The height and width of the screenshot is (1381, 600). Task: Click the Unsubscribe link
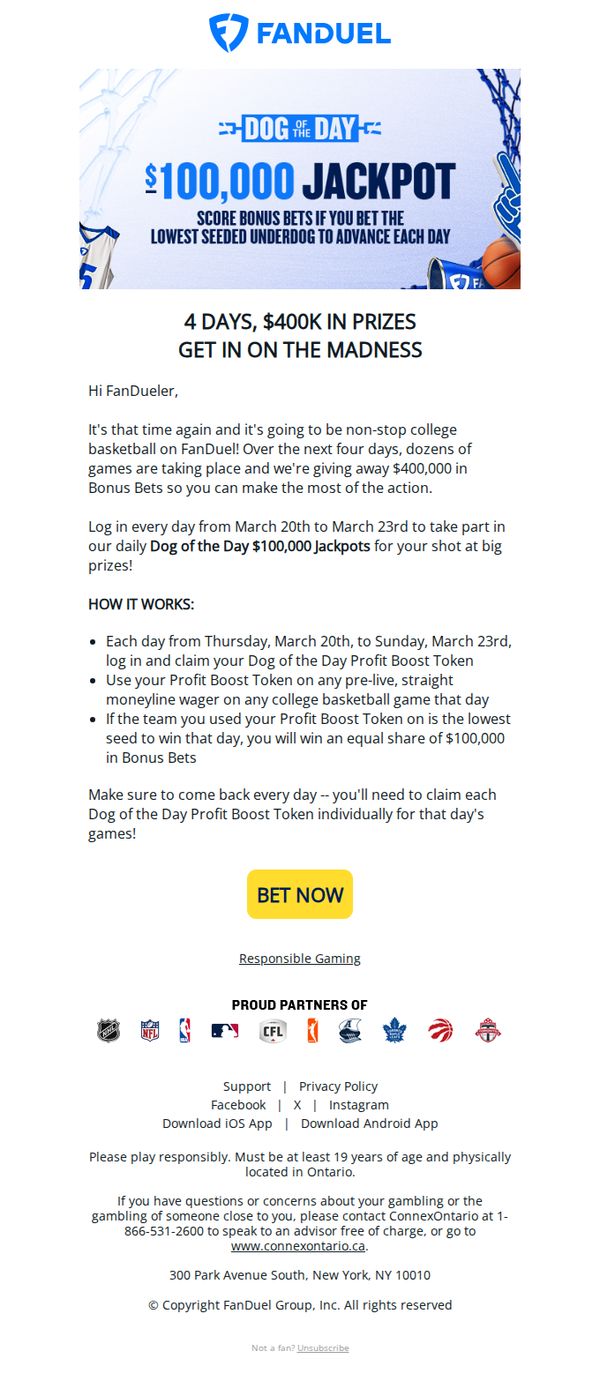pyautogui.click(x=323, y=1348)
